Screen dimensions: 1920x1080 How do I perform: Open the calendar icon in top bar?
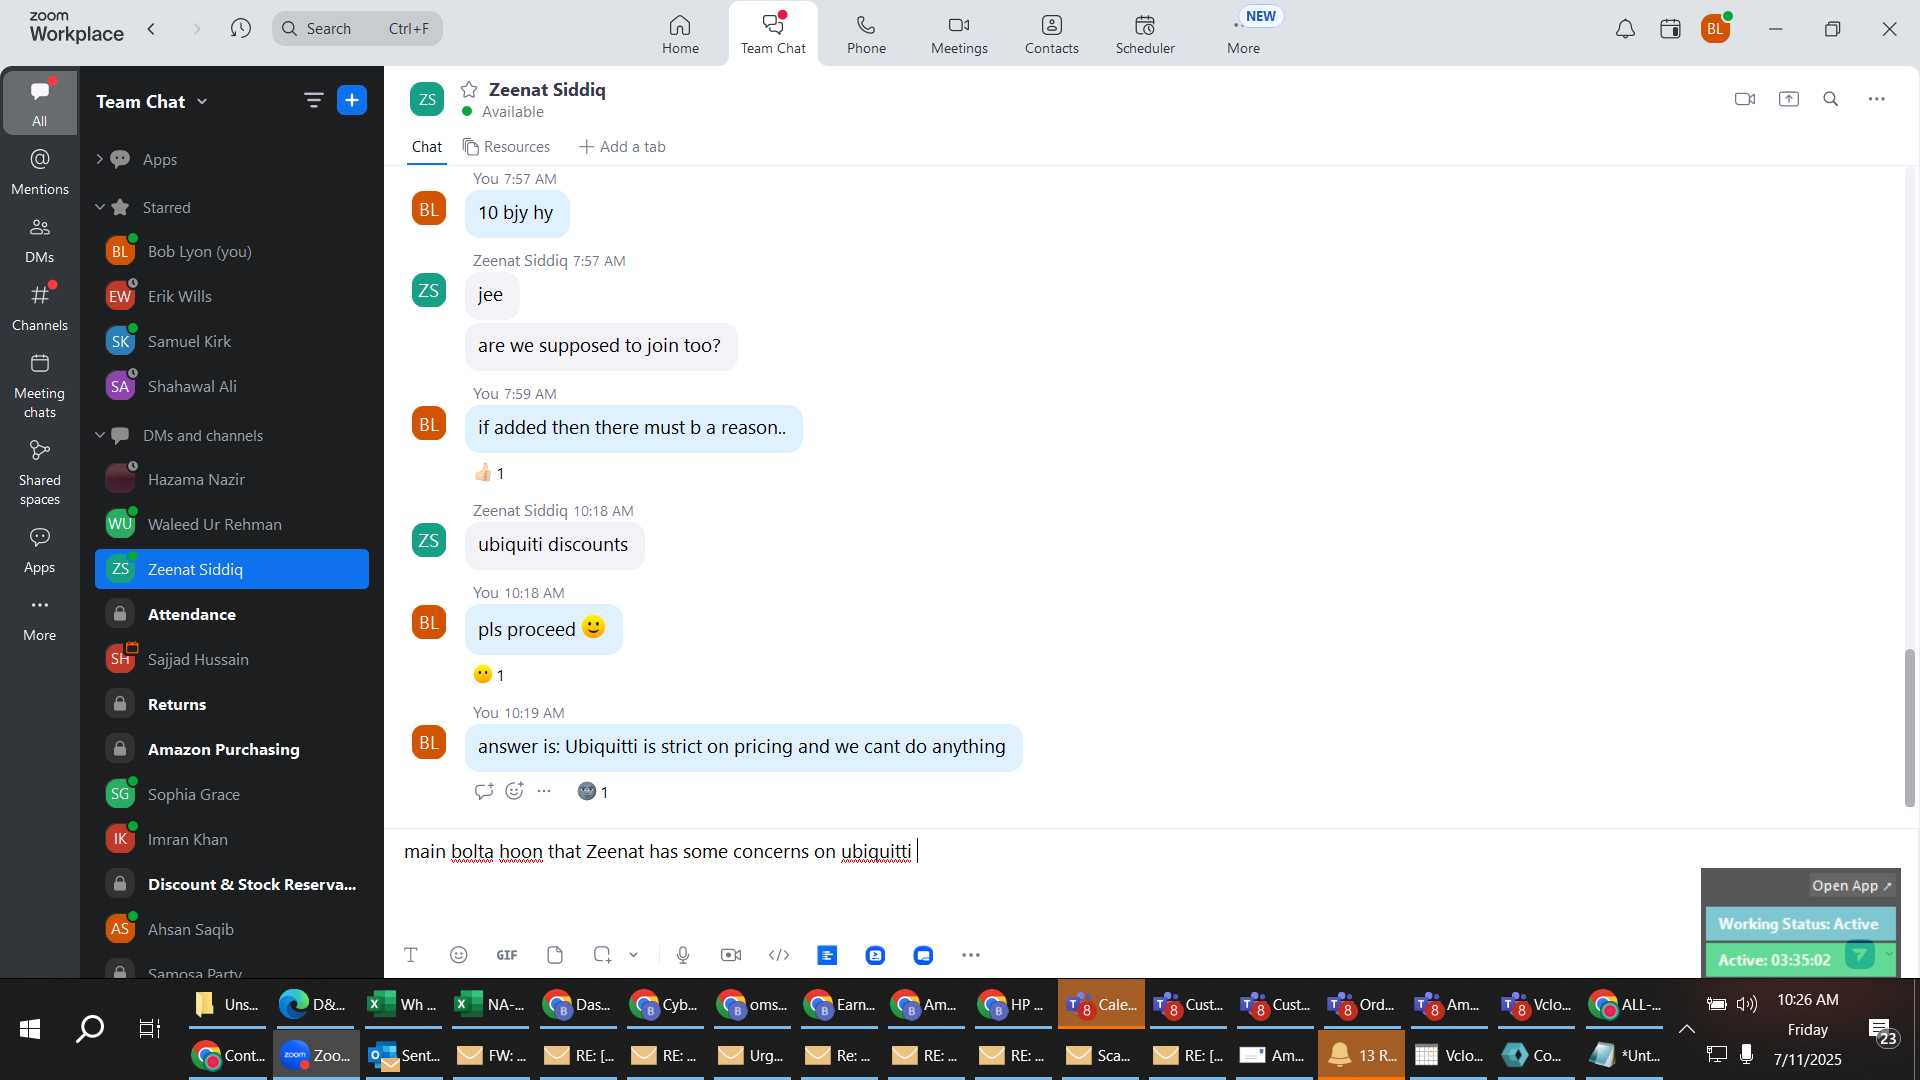click(x=1670, y=29)
